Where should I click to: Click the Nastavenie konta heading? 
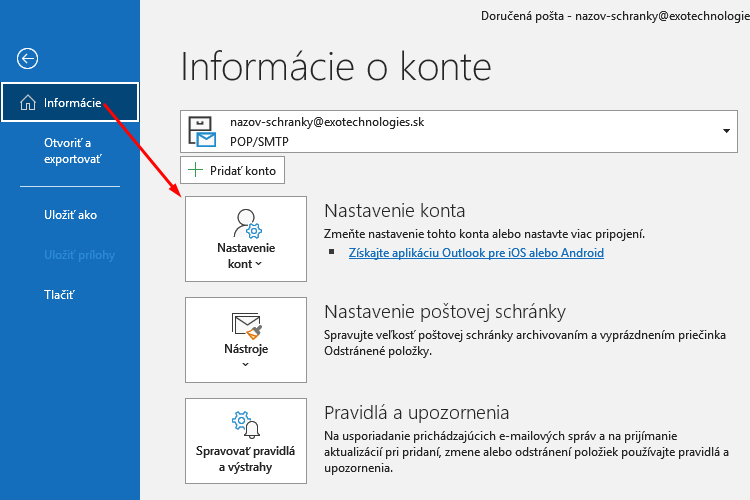[x=395, y=211]
